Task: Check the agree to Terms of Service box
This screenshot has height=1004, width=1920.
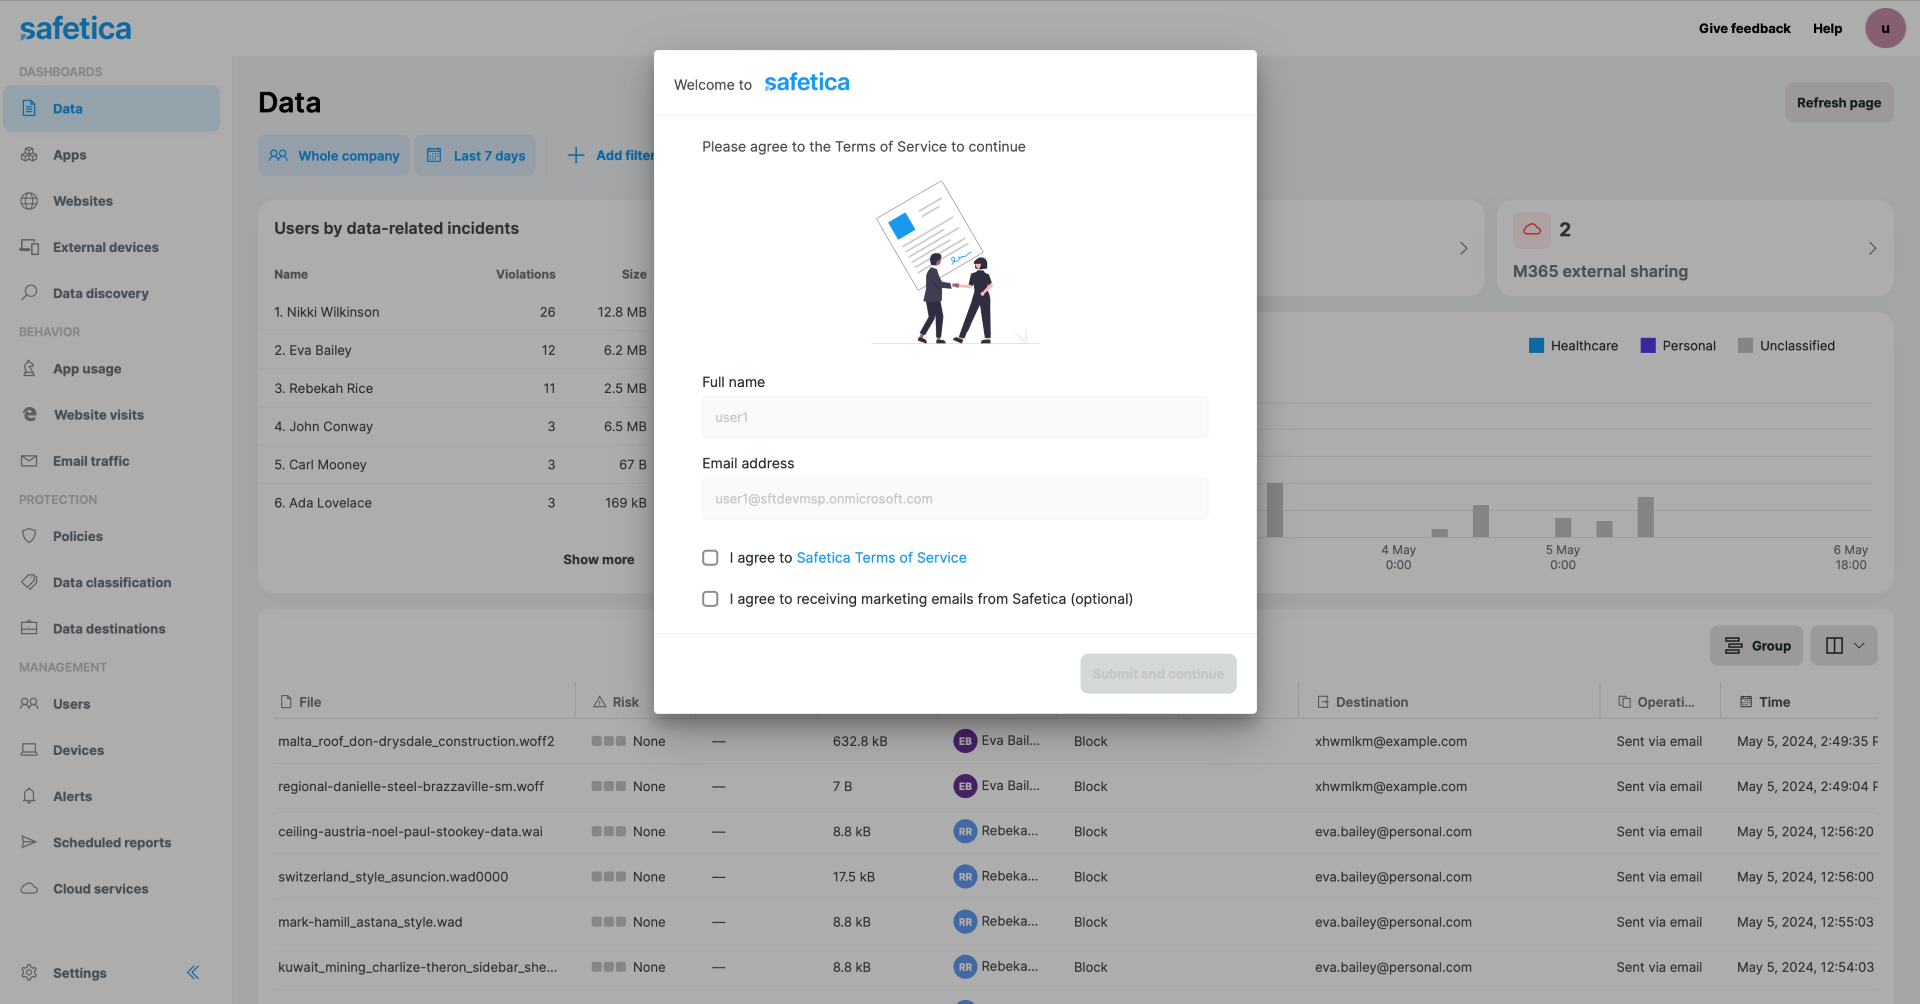Action: click(710, 558)
